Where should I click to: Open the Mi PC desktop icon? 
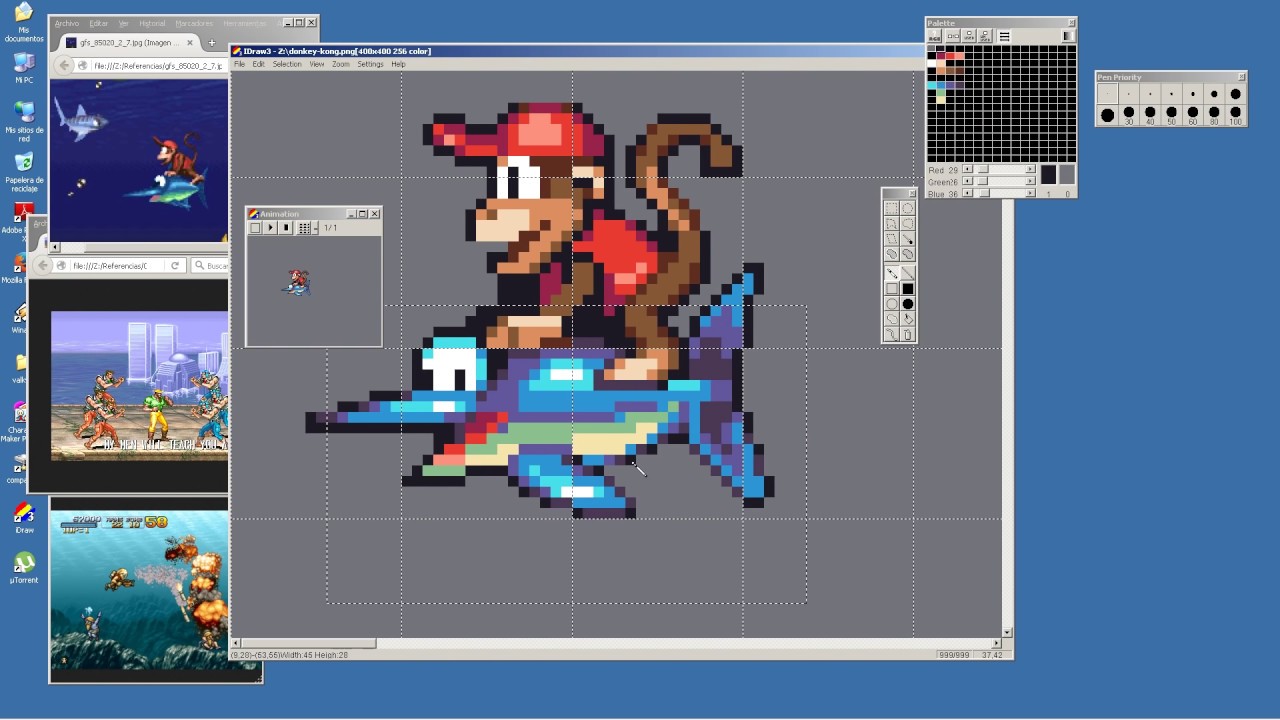pyautogui.click(x=24, y=68)
